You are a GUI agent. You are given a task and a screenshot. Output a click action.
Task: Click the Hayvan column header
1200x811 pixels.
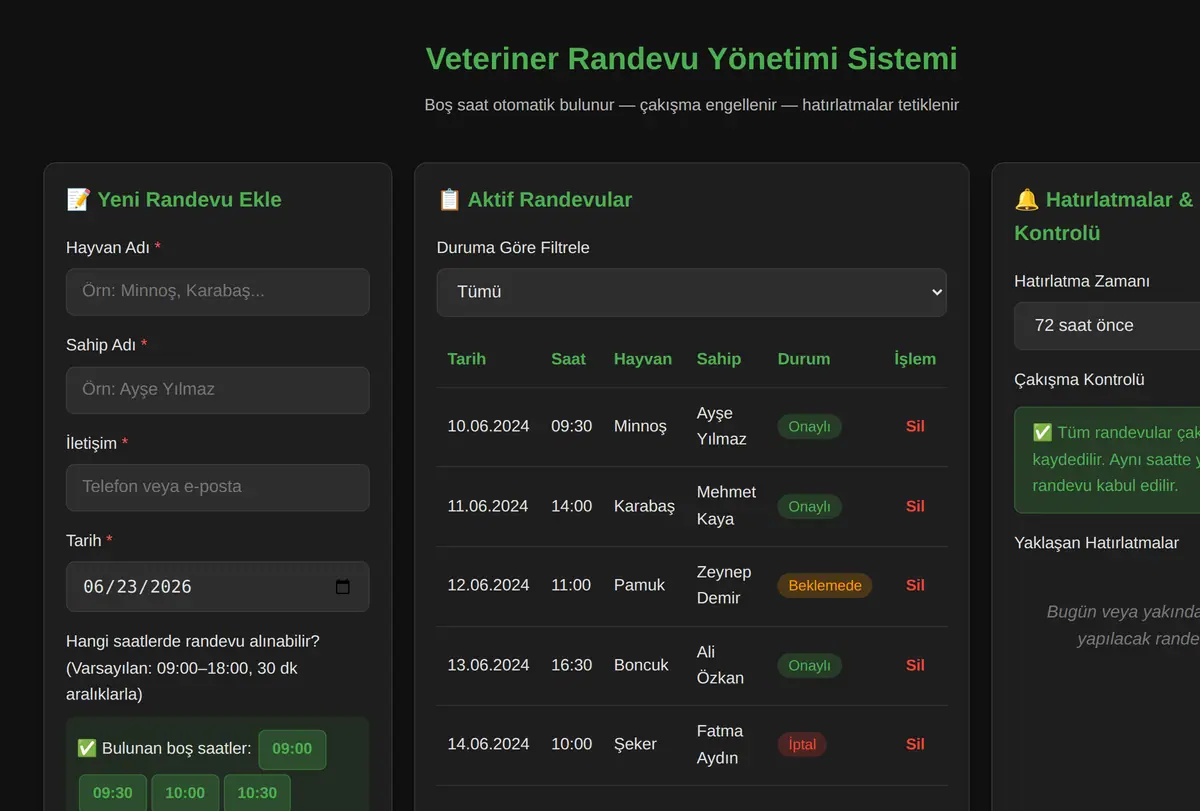pos(643,359)
